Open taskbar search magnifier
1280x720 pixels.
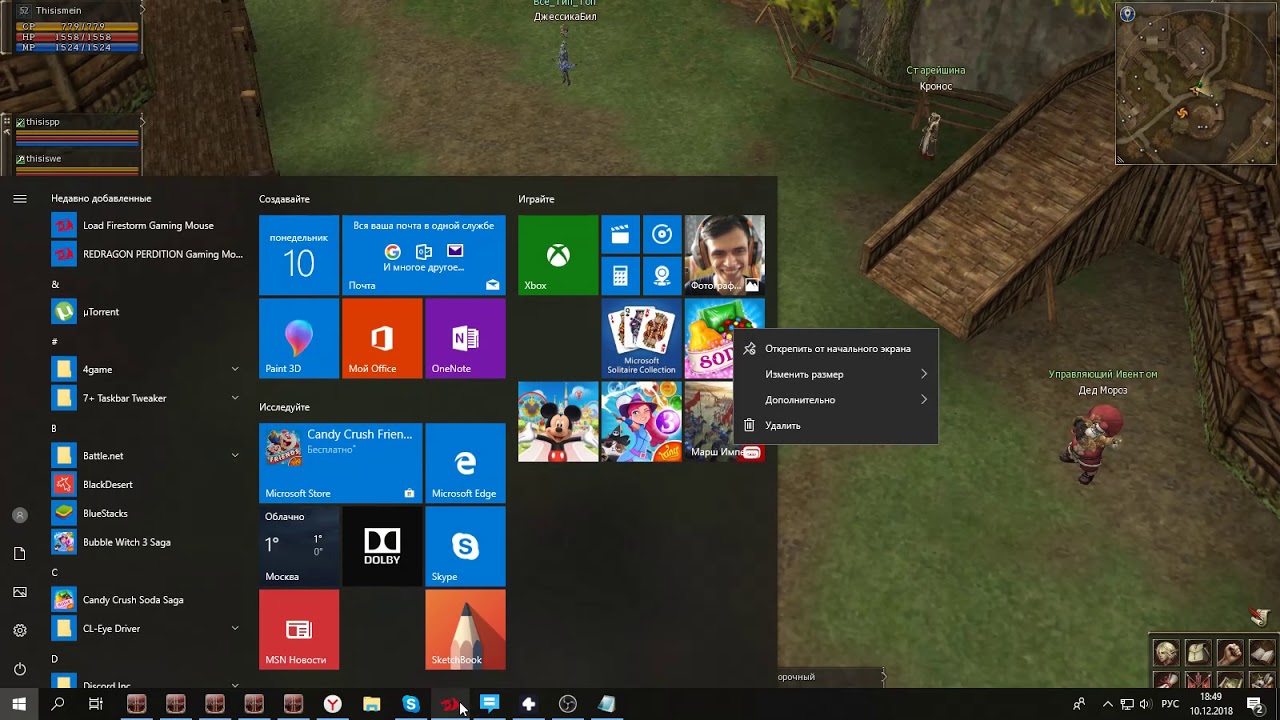pos(58,704)
